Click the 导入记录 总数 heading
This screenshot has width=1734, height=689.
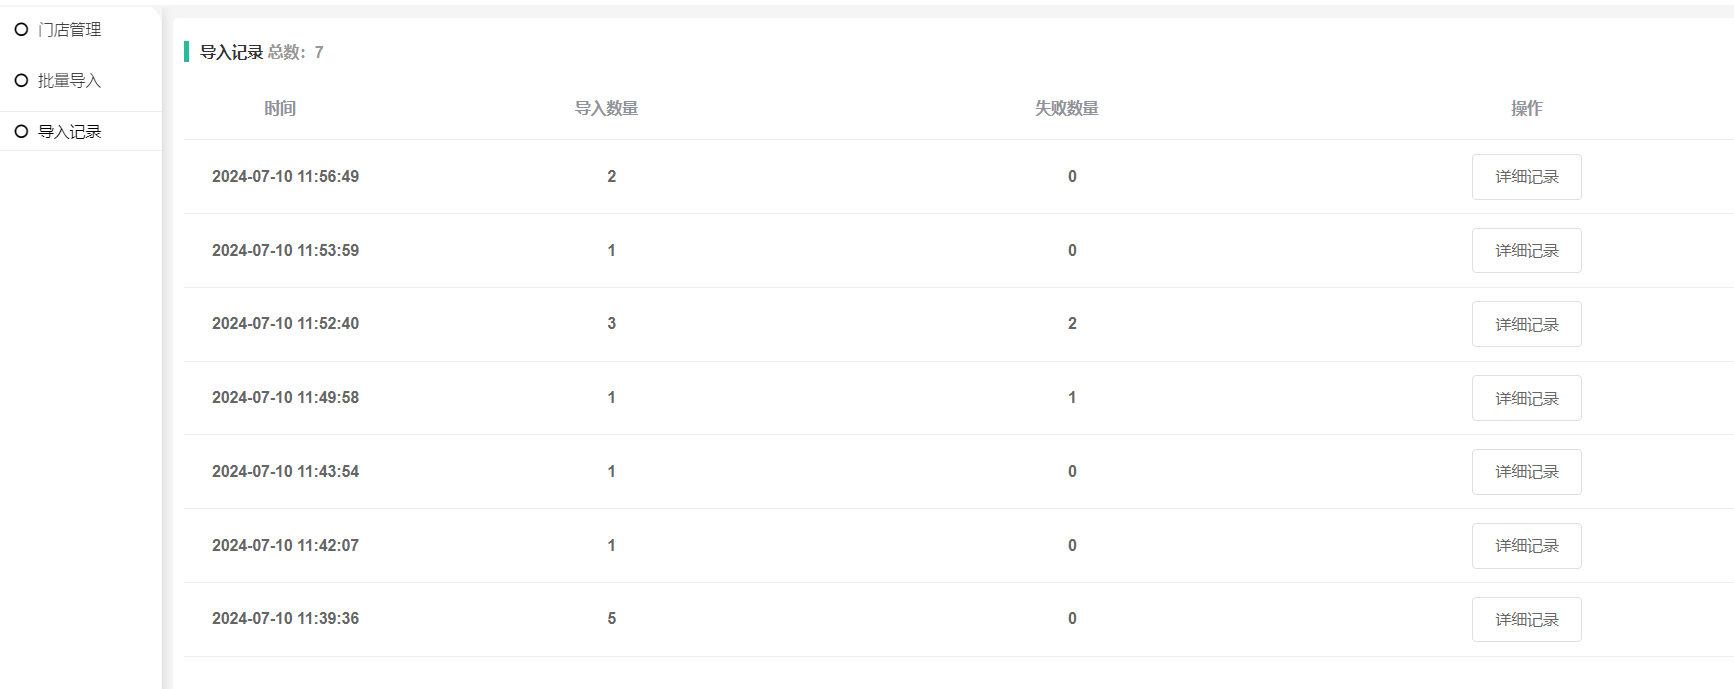pos(261,52)
